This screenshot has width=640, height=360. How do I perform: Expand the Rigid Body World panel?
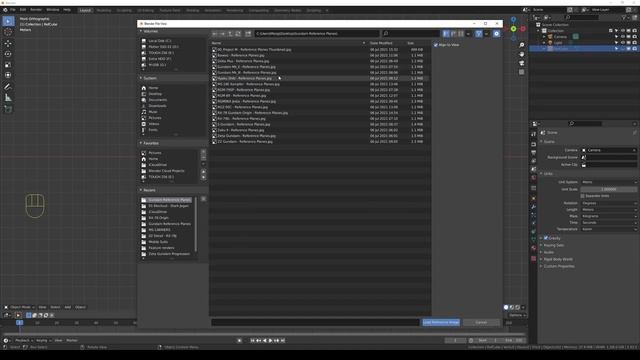[558, 259]
